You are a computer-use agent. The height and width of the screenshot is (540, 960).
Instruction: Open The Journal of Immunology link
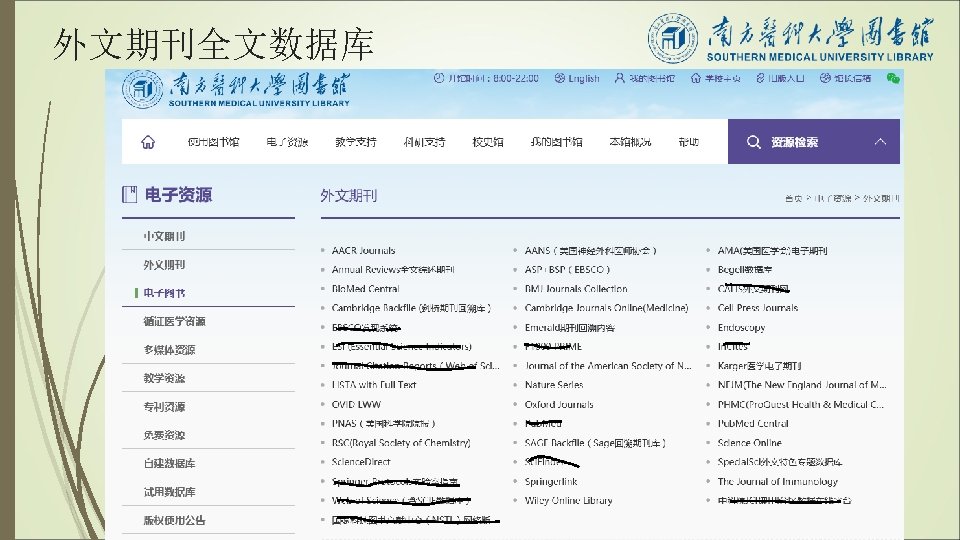[778, 482]
